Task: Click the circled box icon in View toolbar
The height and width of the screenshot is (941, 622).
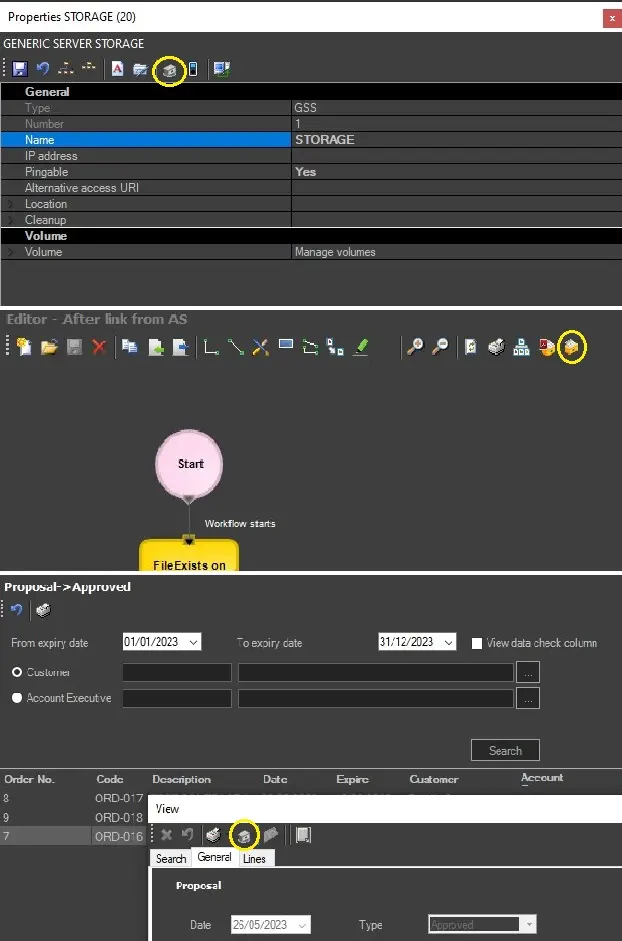Action: coord(243,834)
